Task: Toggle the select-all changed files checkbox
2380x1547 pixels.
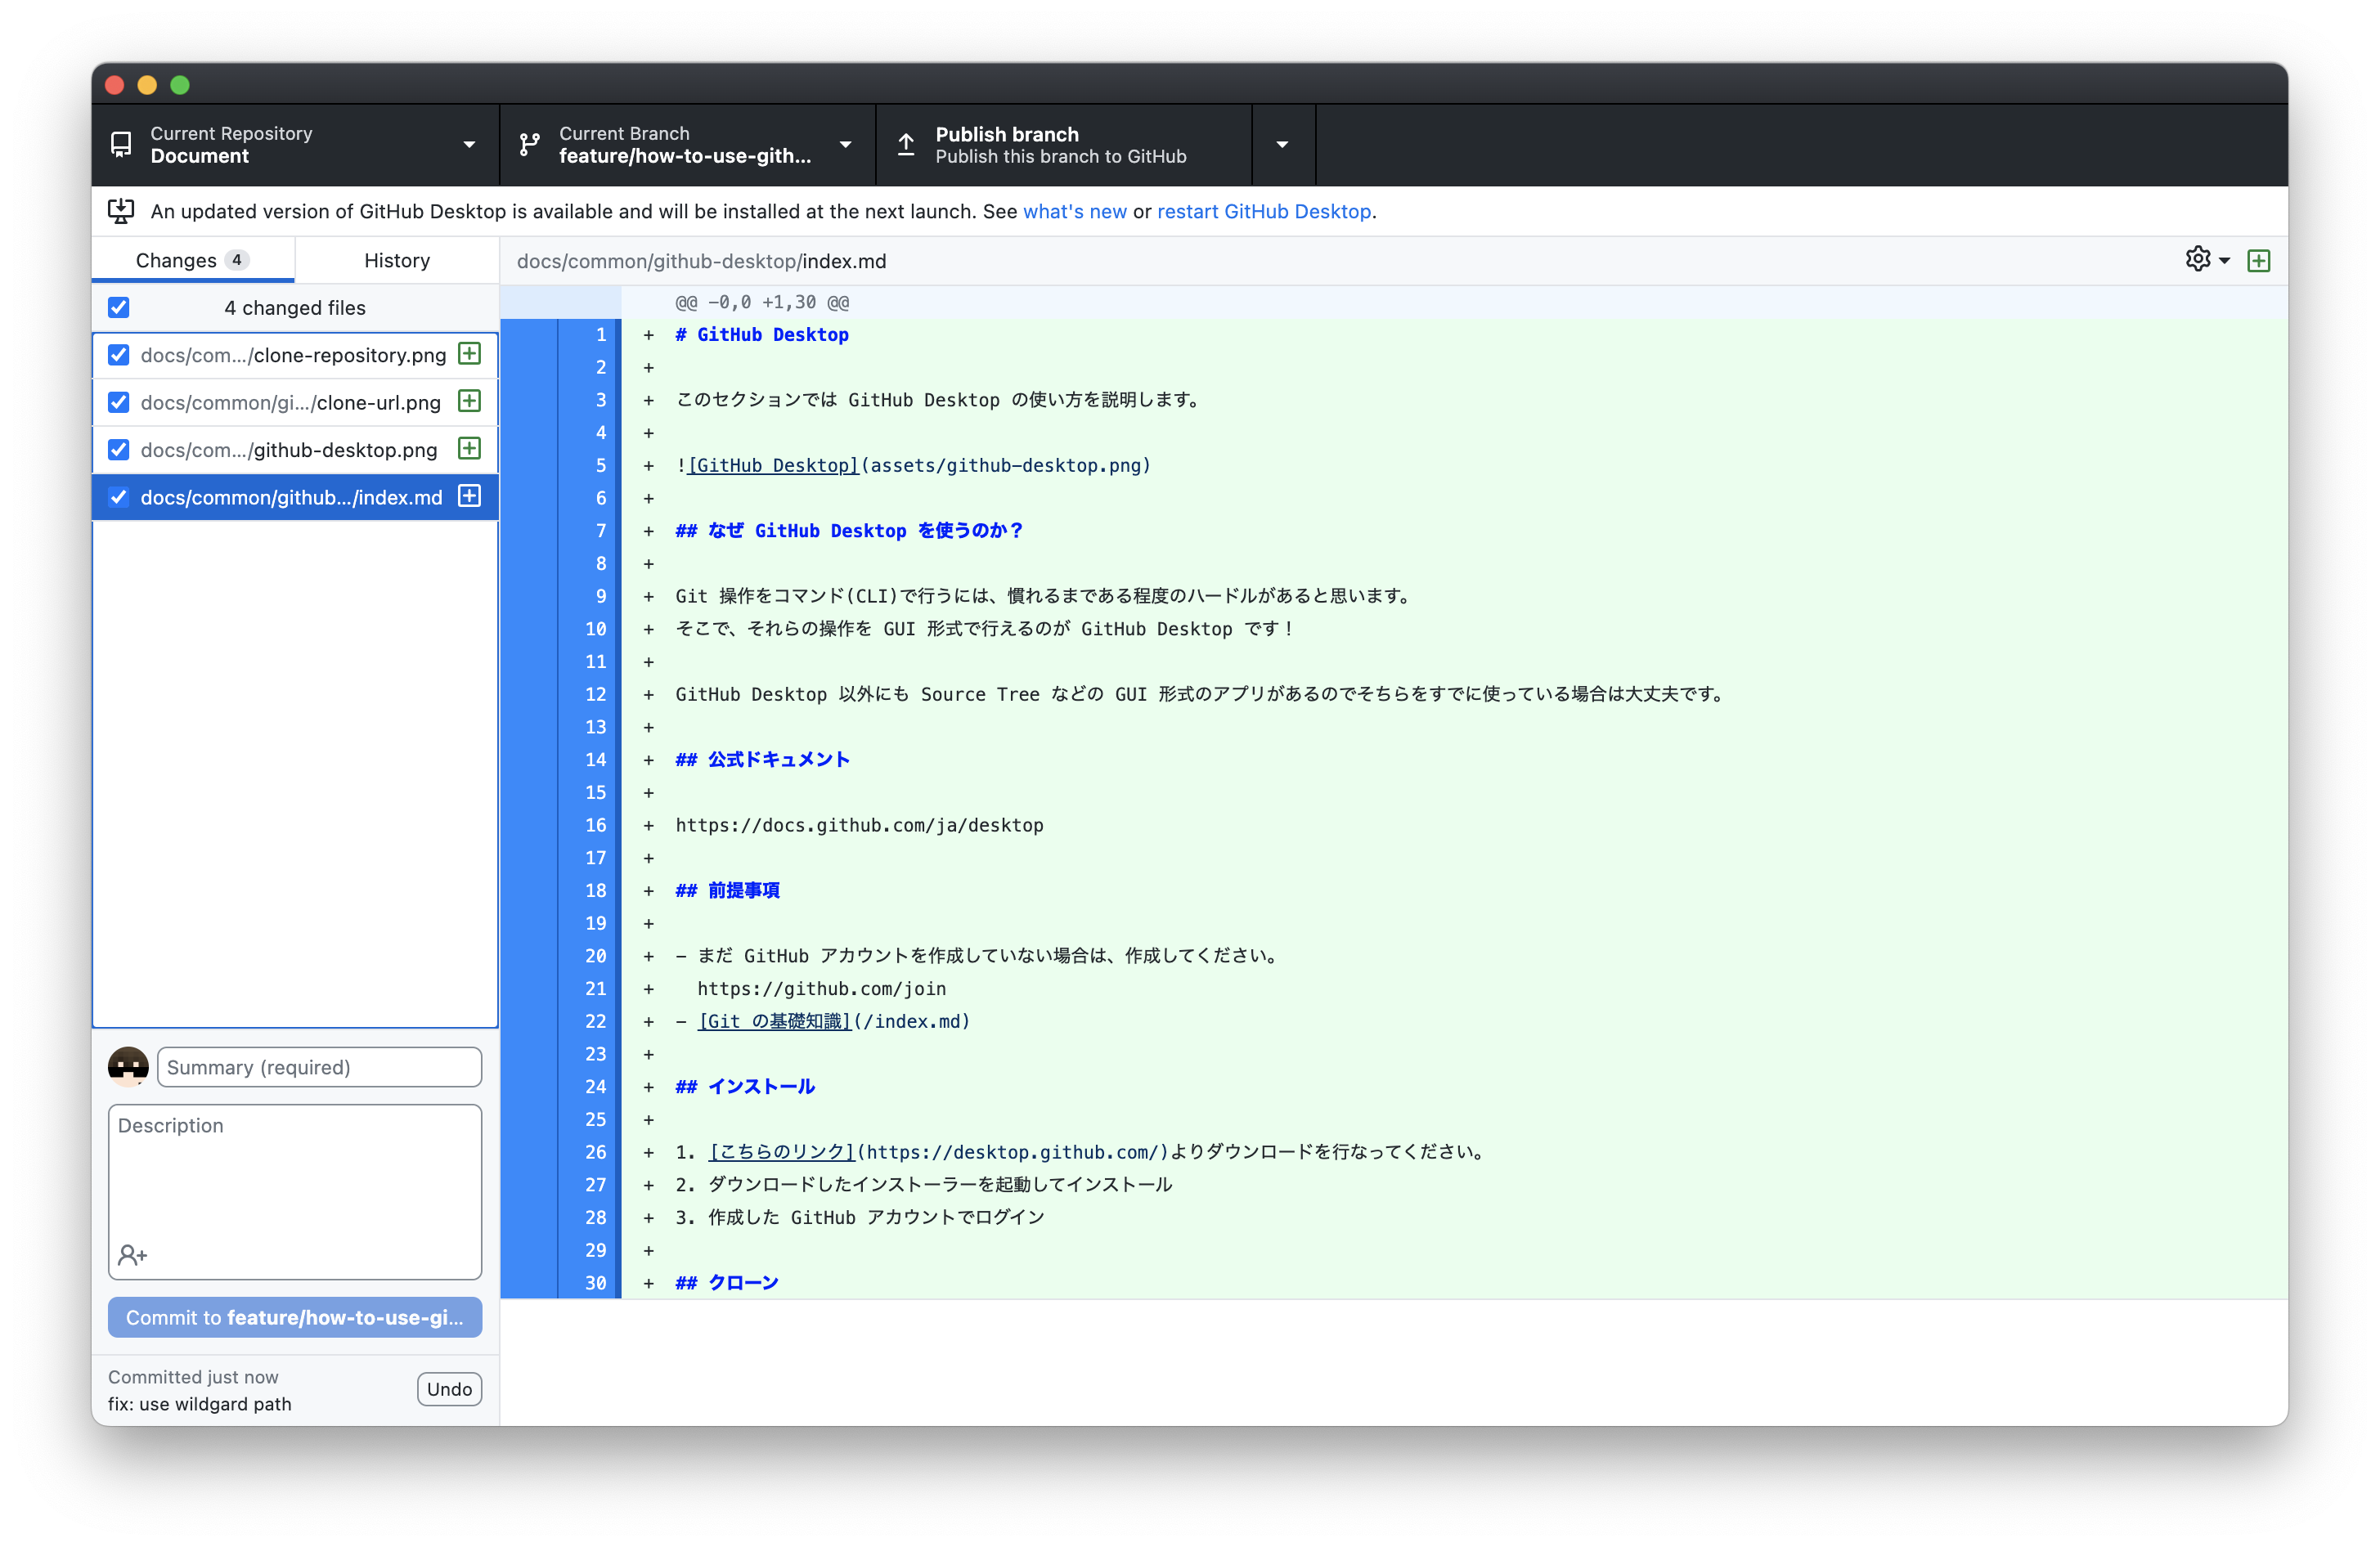Action: (x=119, y=307)
